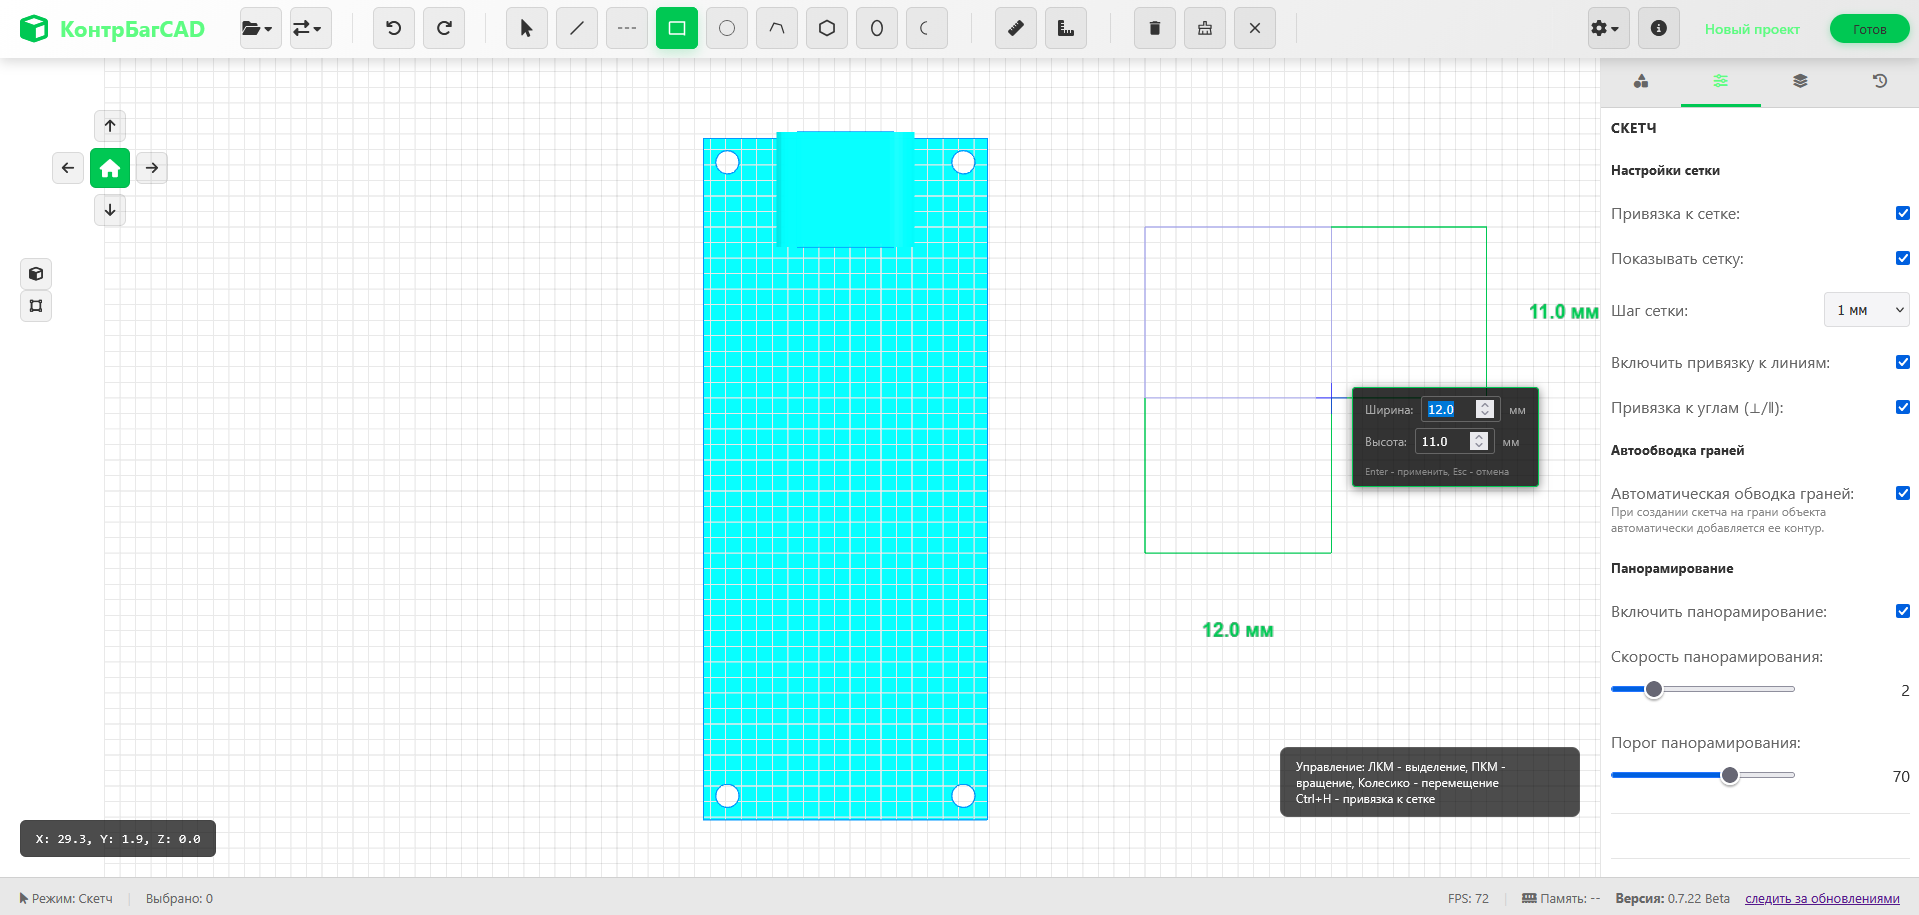Choose the polygon (hexagon) tool
This screenshot has height=915, width=1919.
pos(827,29)
